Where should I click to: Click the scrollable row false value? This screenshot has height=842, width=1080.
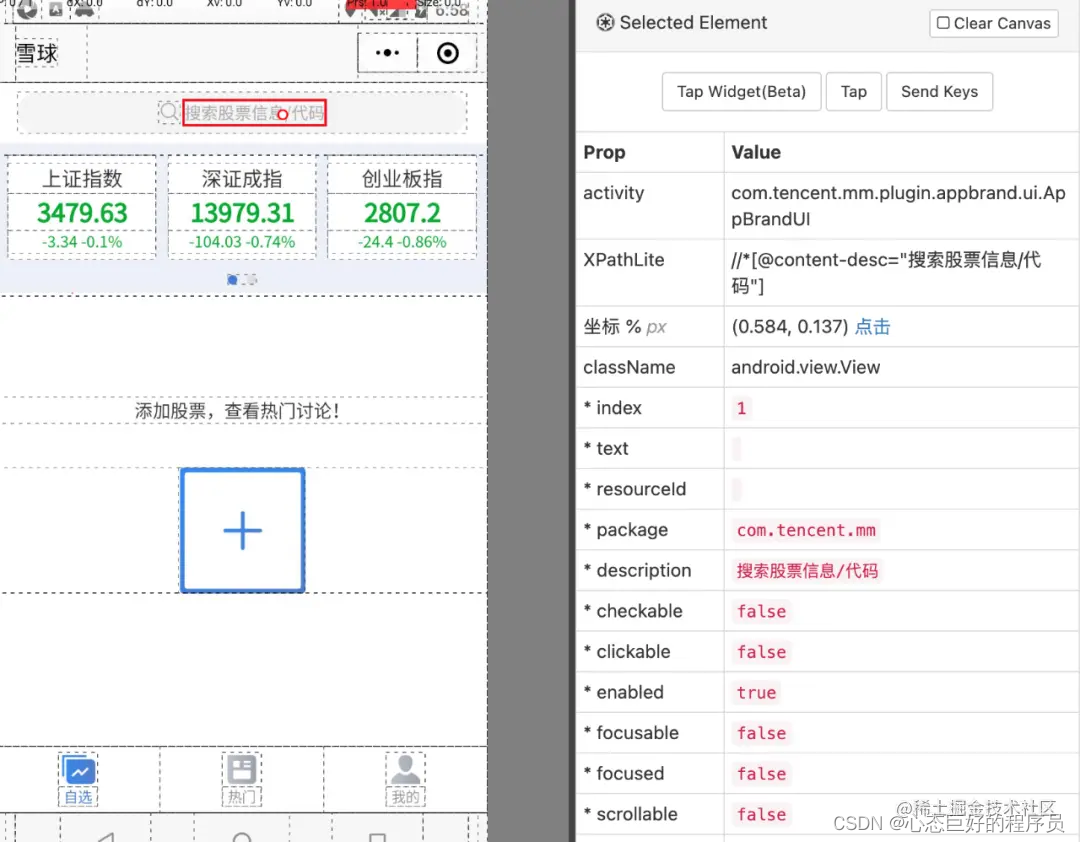coord(761,814)
